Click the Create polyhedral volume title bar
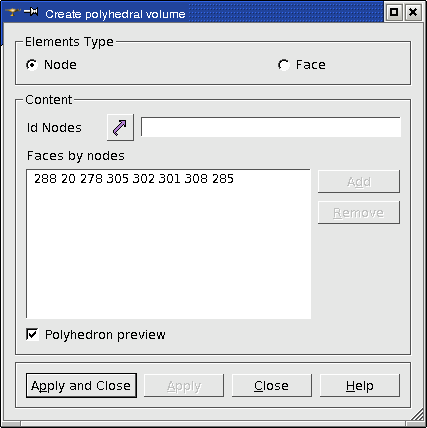This screenshot has width=427, height=428. (213, 13)
